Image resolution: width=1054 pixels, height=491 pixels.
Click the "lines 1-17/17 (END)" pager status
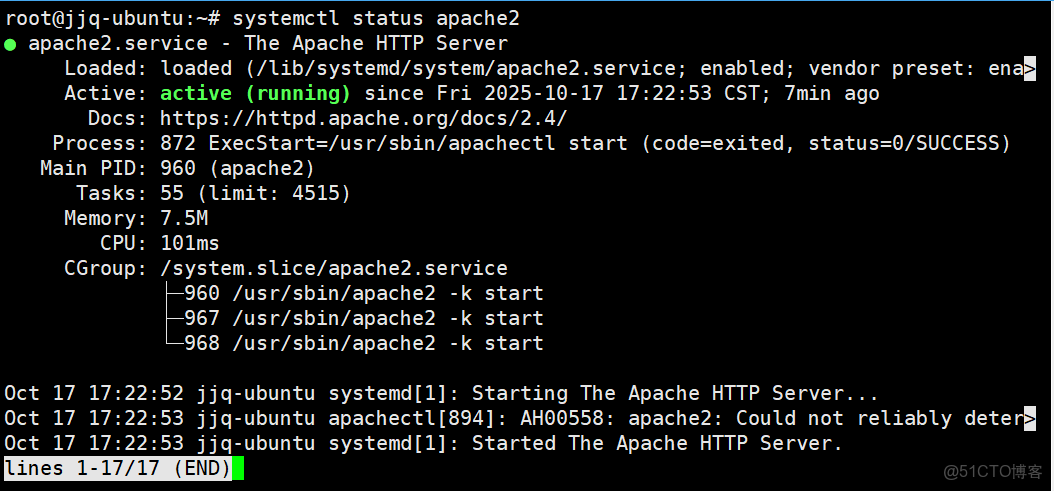tap(117, 468)
